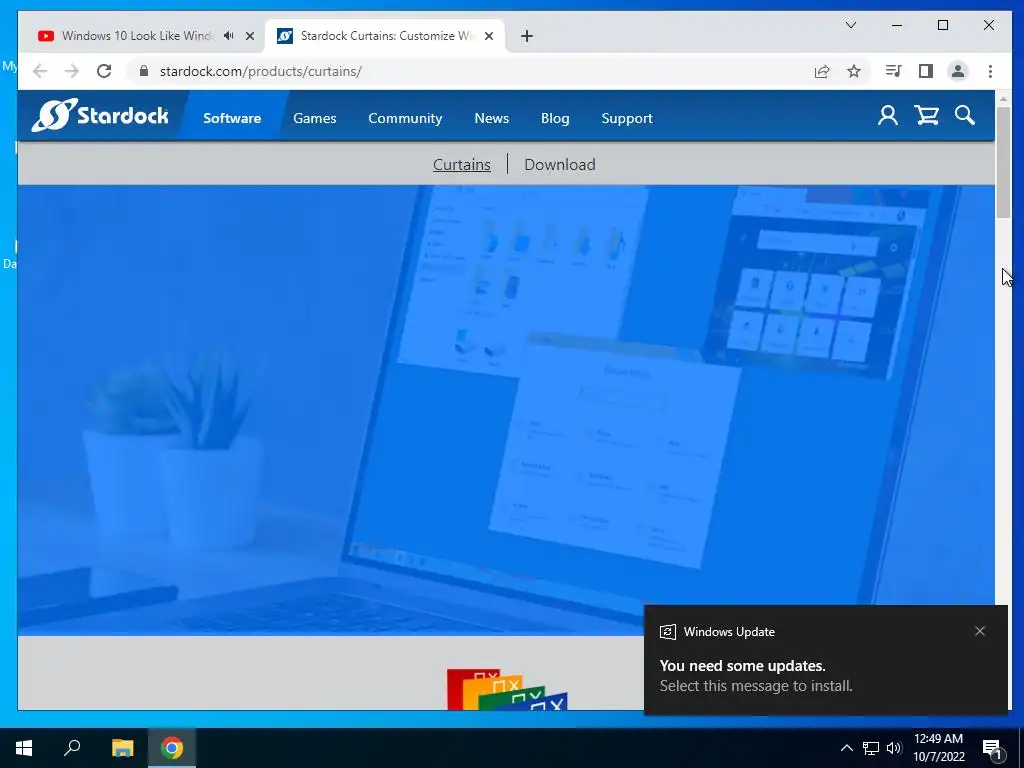Open the media controls icon in Chrome toolbar

pos(893,71)
